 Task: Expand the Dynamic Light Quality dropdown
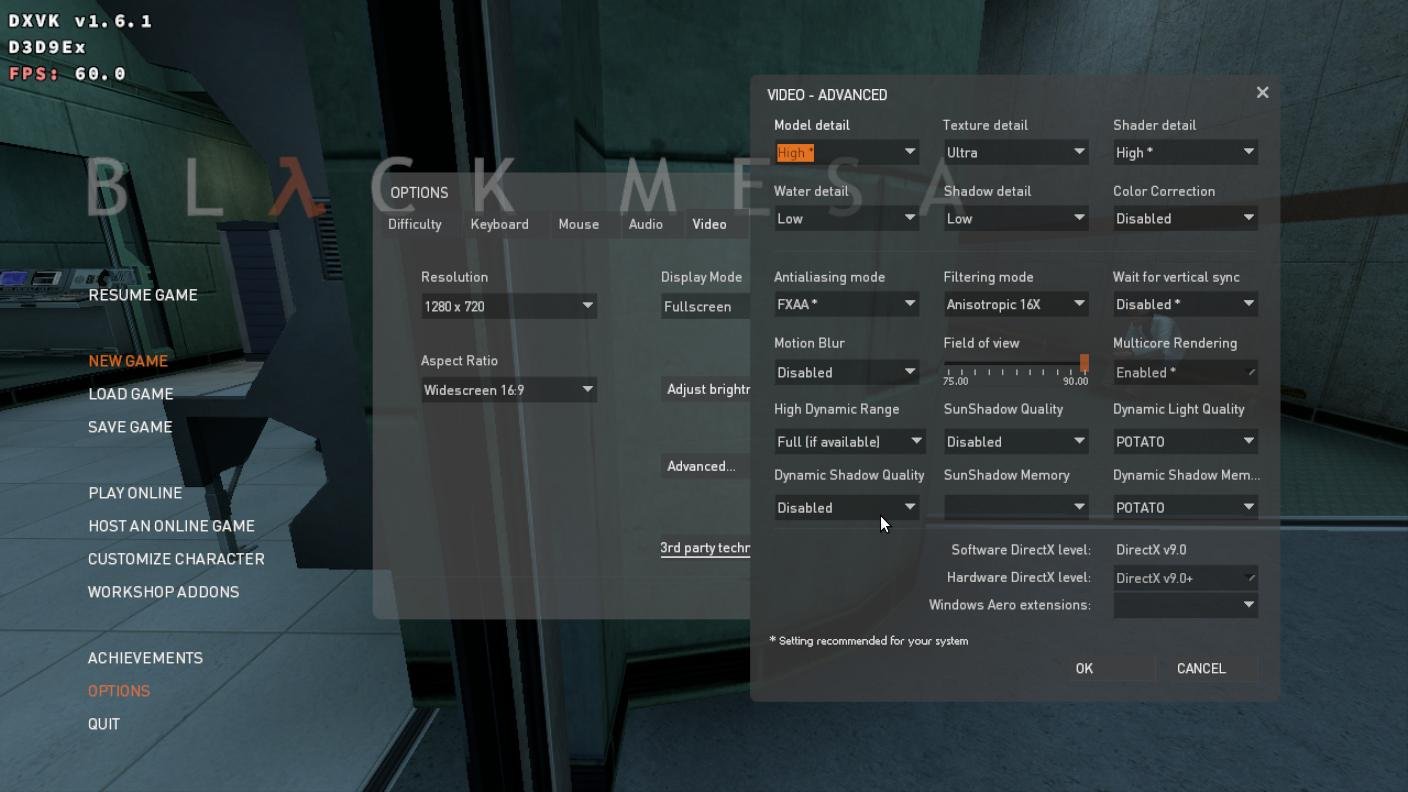1184,441
